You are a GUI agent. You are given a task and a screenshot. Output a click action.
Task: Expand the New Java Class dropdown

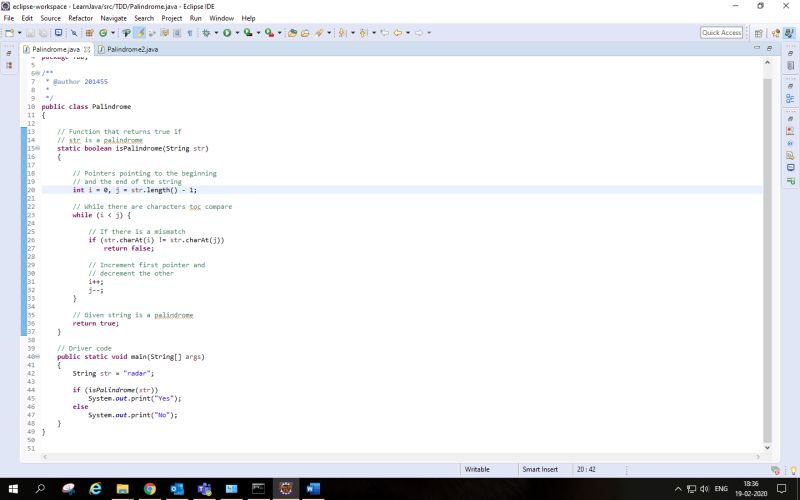[113, 33]
